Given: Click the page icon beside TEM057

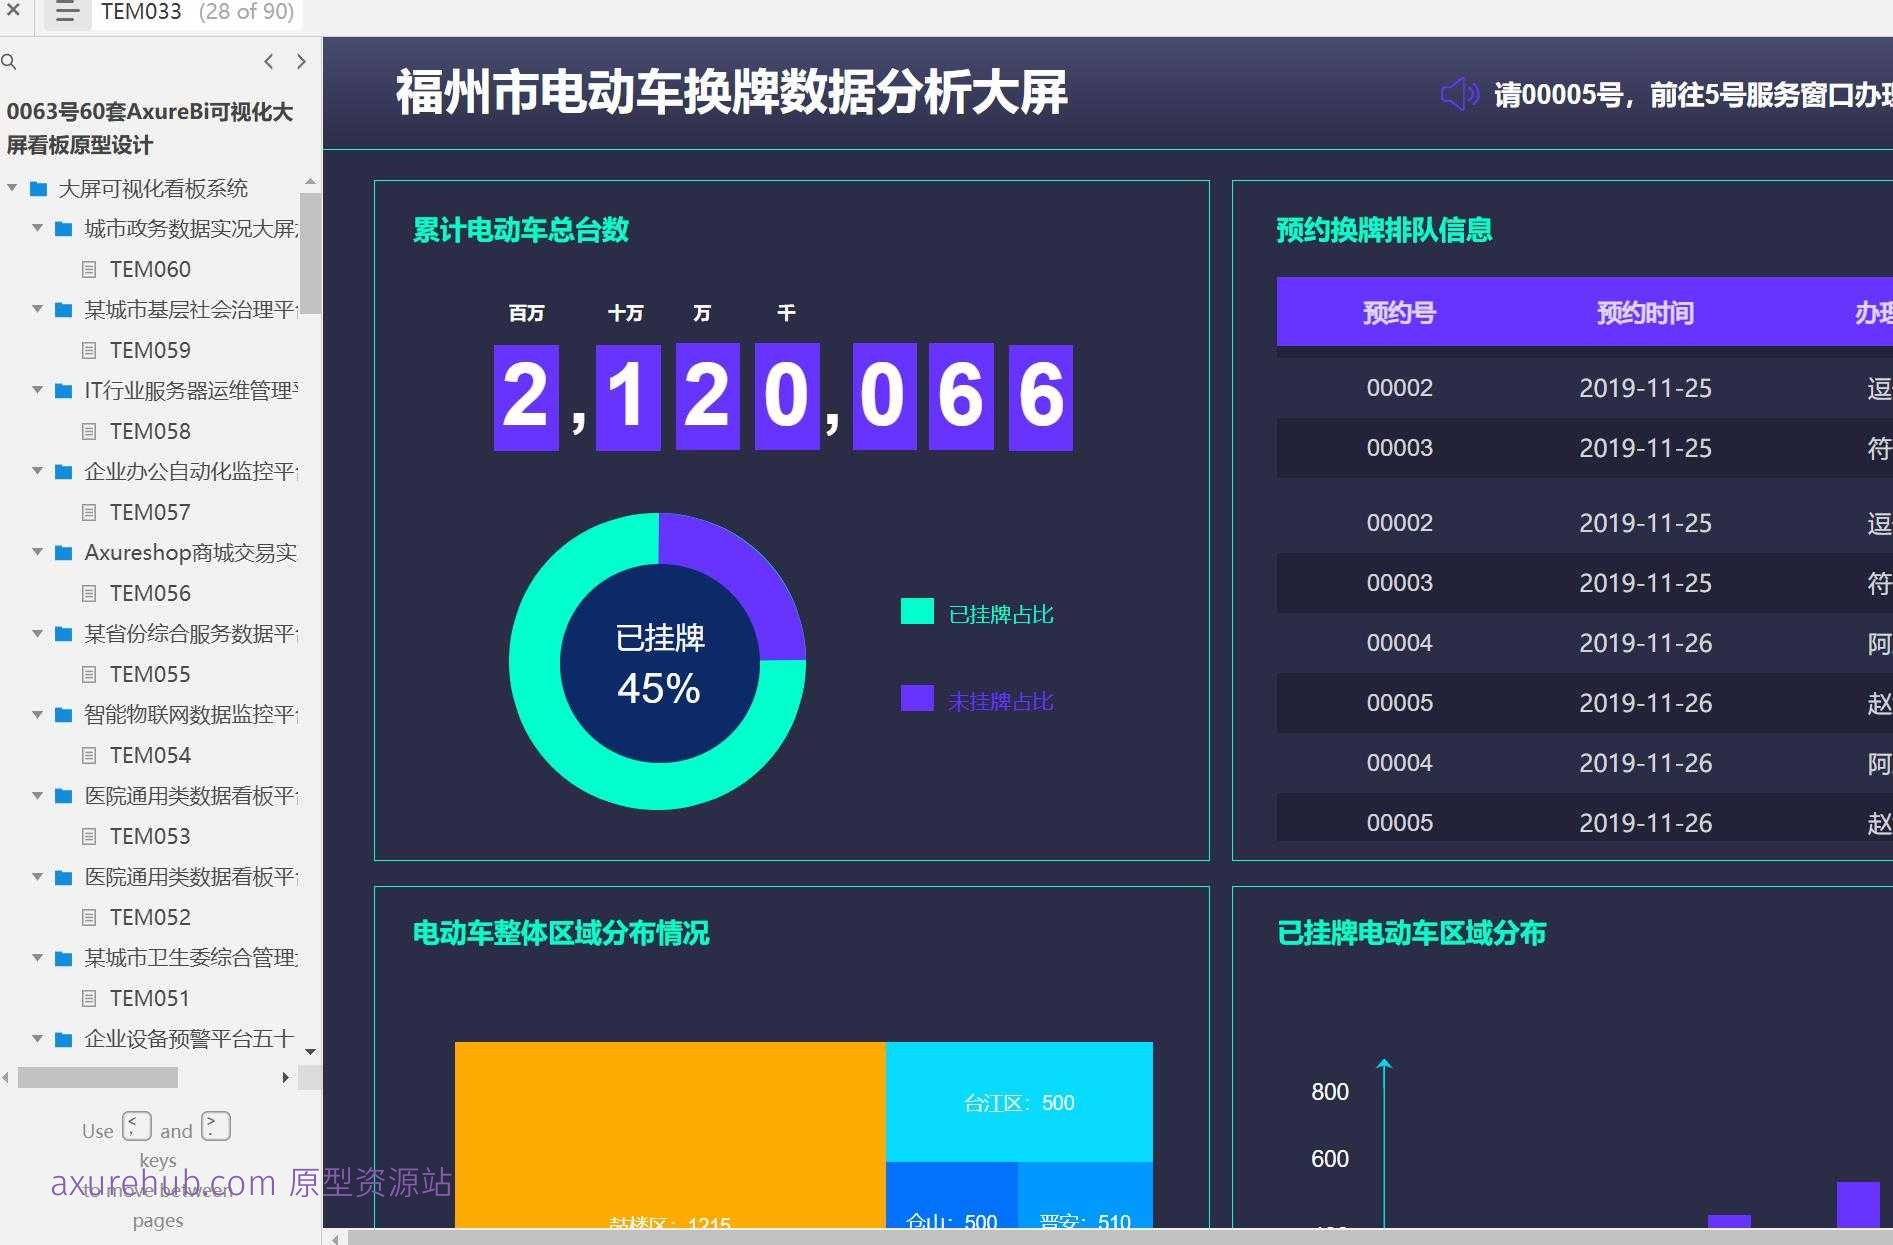Looking at the screenshot, I should (x=89, y=513).
